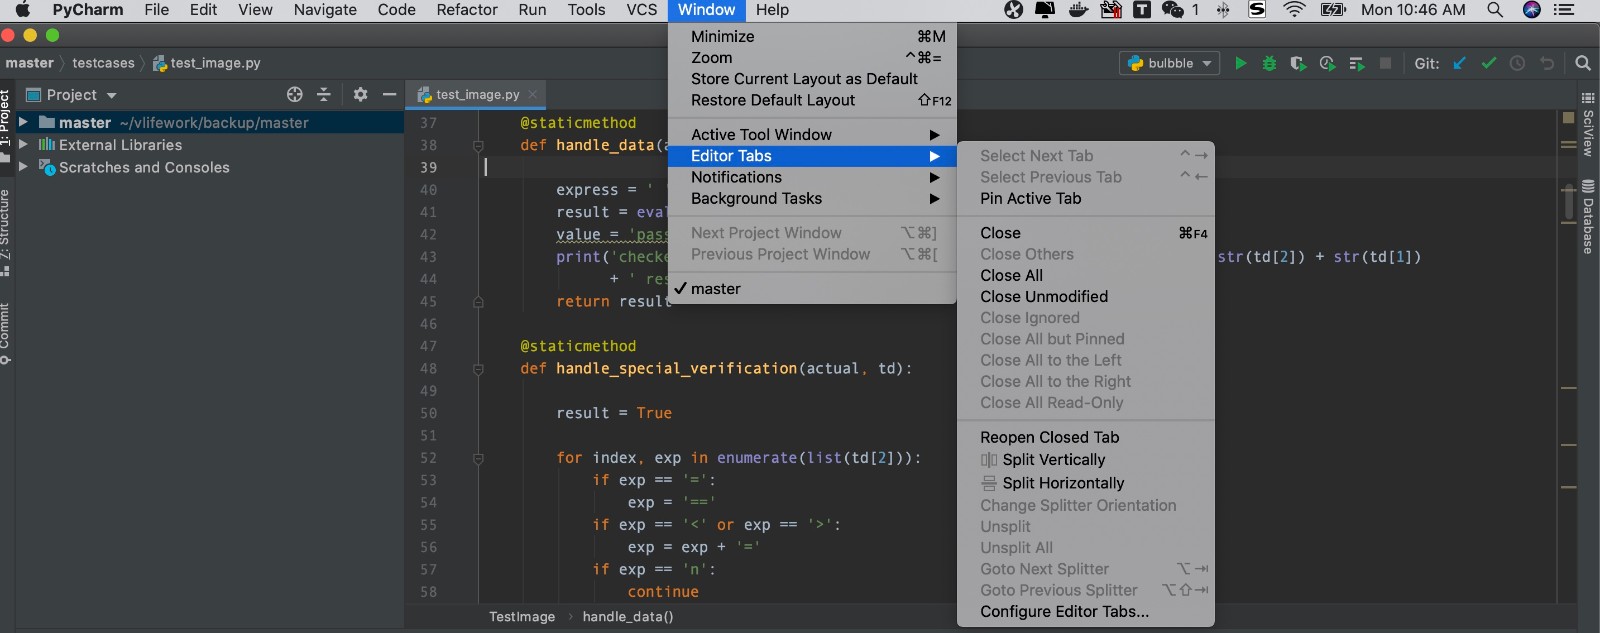Open Notifications submenu
The height and width of the screenshot is (633, 1600).
tap(812, 177)
